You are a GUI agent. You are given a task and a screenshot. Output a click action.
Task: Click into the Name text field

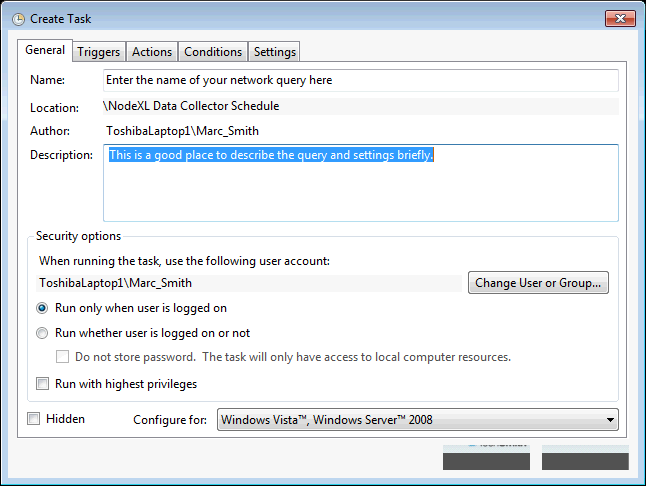(x=360, y=80)
